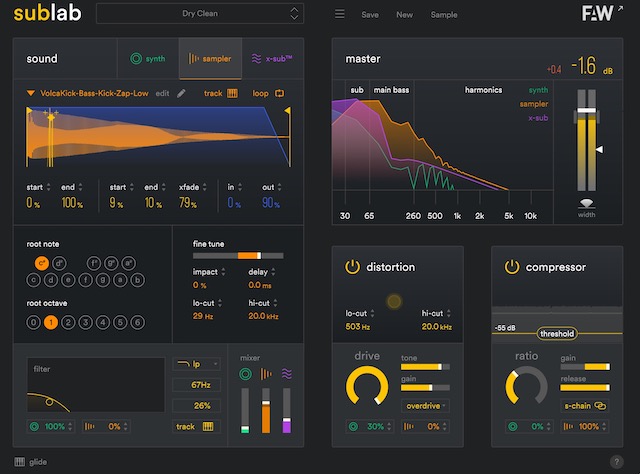Click the x-sub wave icon in mixer
Screen dimensions: 640x474
click(x=286, y=373)
